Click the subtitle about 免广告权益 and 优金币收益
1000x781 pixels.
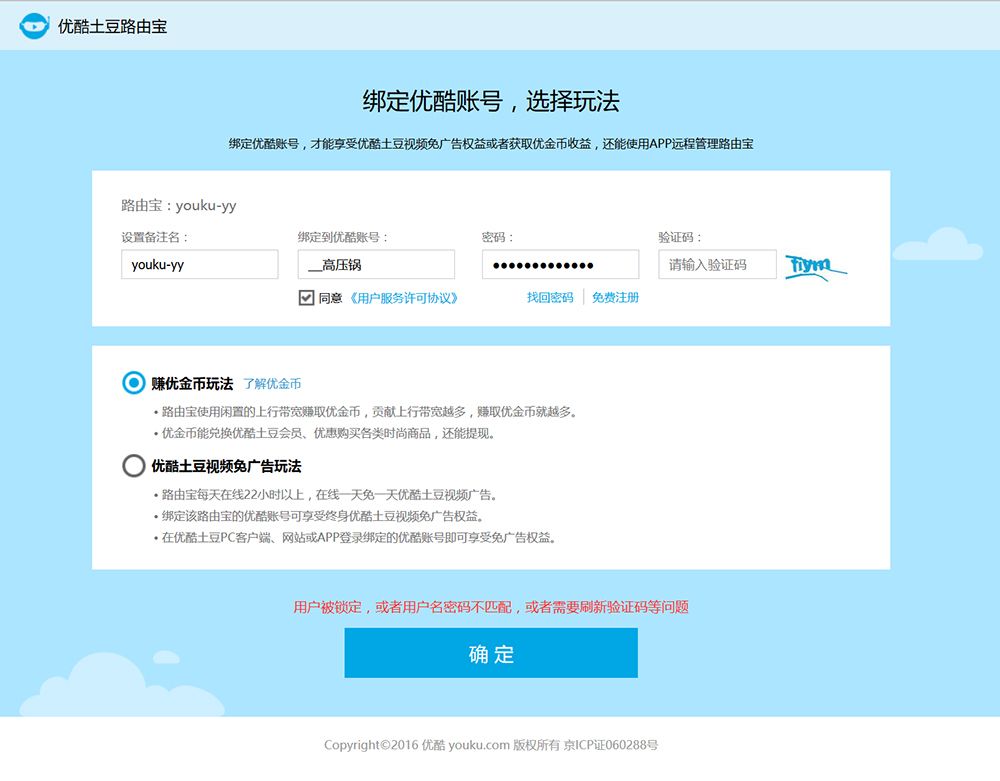(x=491, y=144)
